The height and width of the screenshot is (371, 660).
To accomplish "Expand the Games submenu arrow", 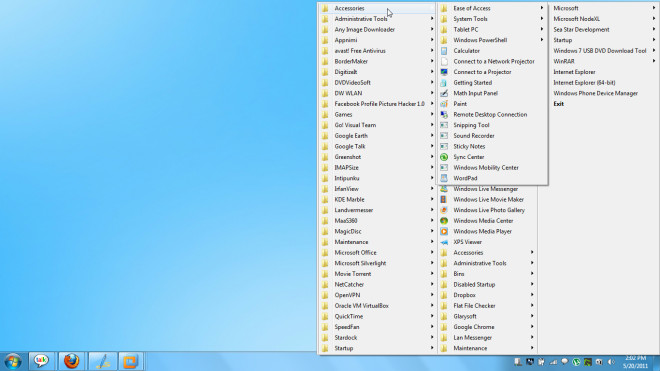I will point(432,114).
